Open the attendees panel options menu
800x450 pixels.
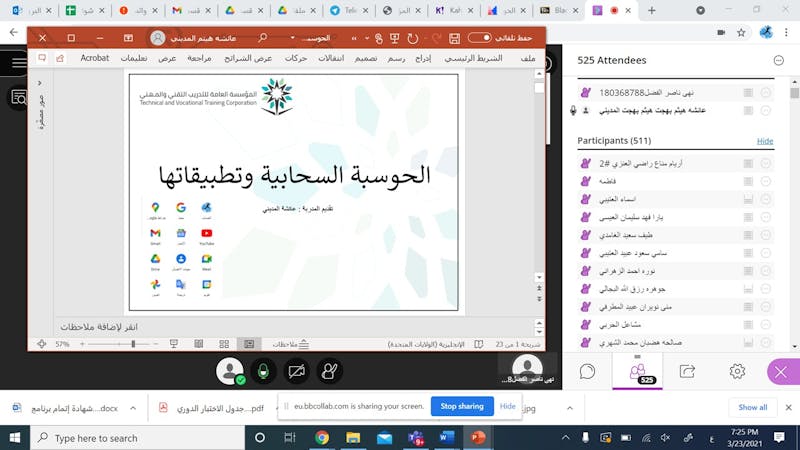click(779, 60)
